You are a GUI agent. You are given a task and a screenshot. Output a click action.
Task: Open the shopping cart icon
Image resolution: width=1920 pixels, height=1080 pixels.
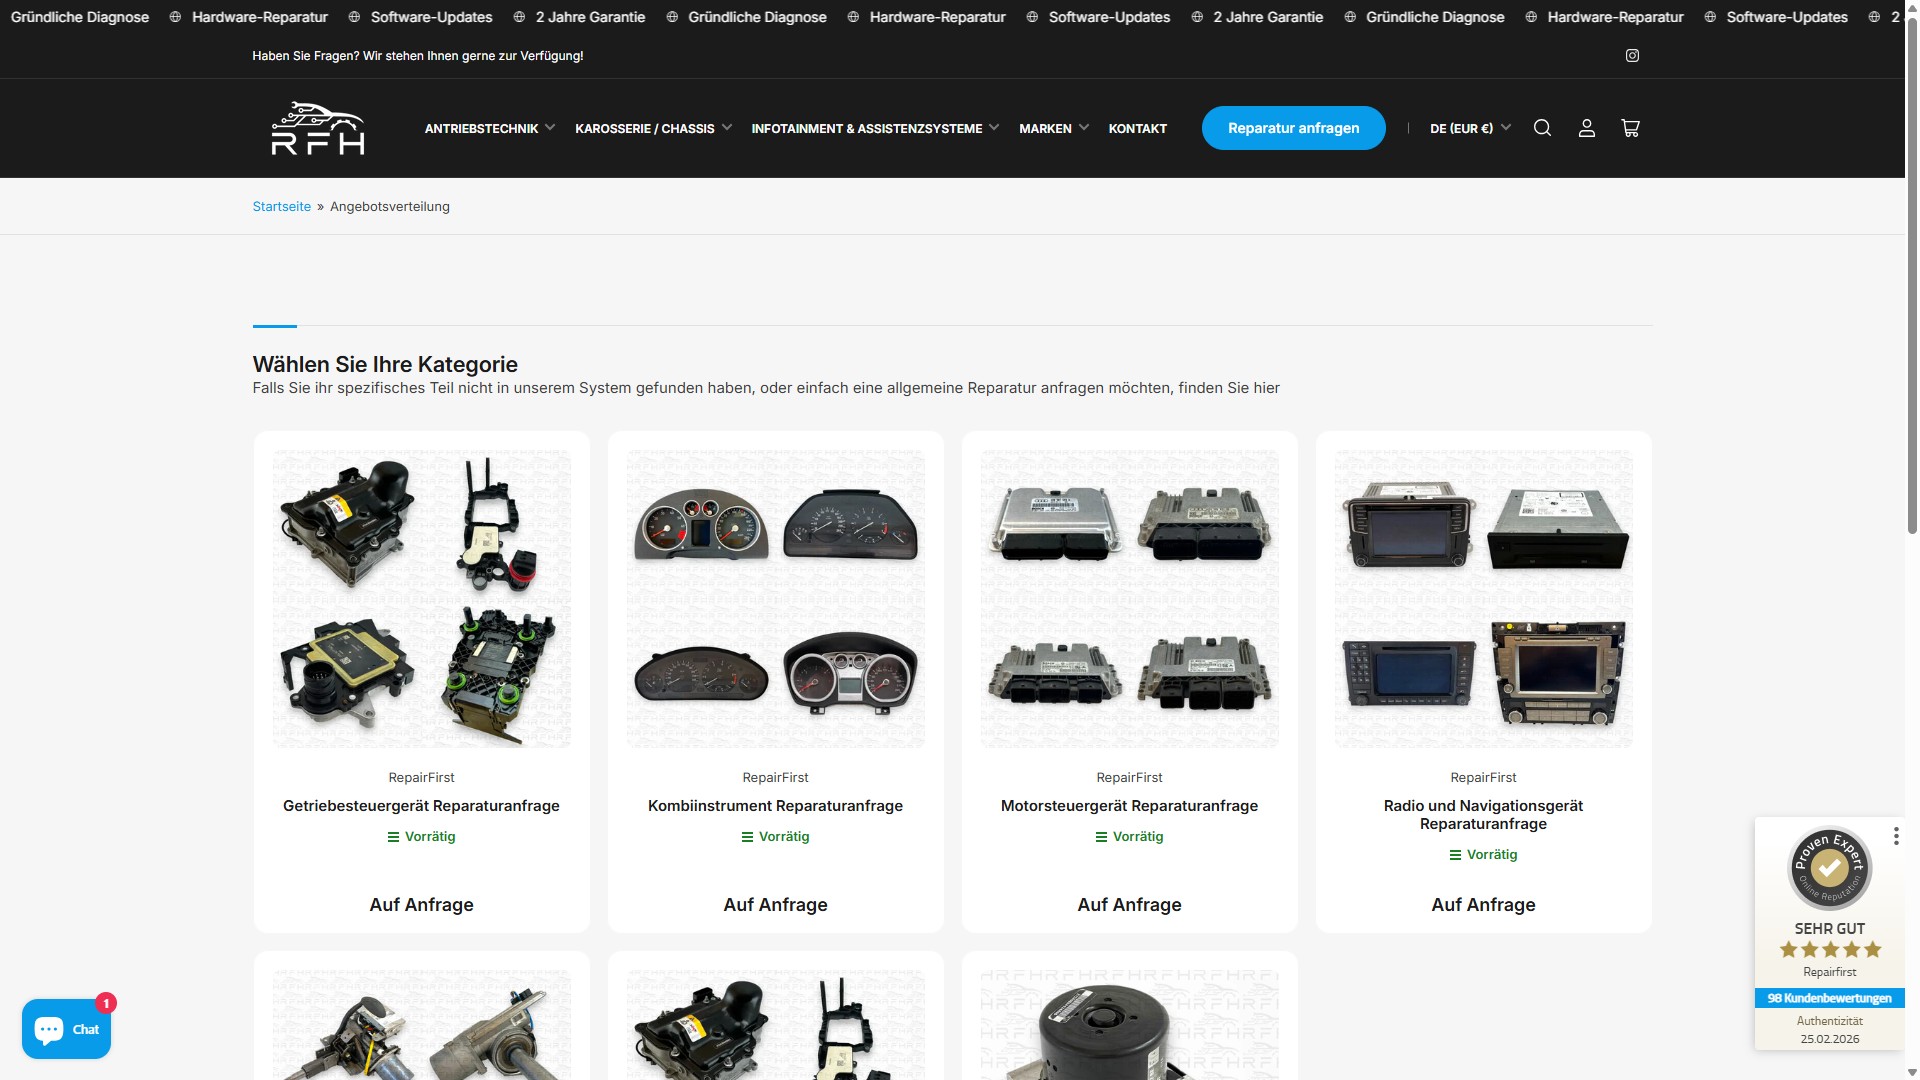(x=1630, y=128)
